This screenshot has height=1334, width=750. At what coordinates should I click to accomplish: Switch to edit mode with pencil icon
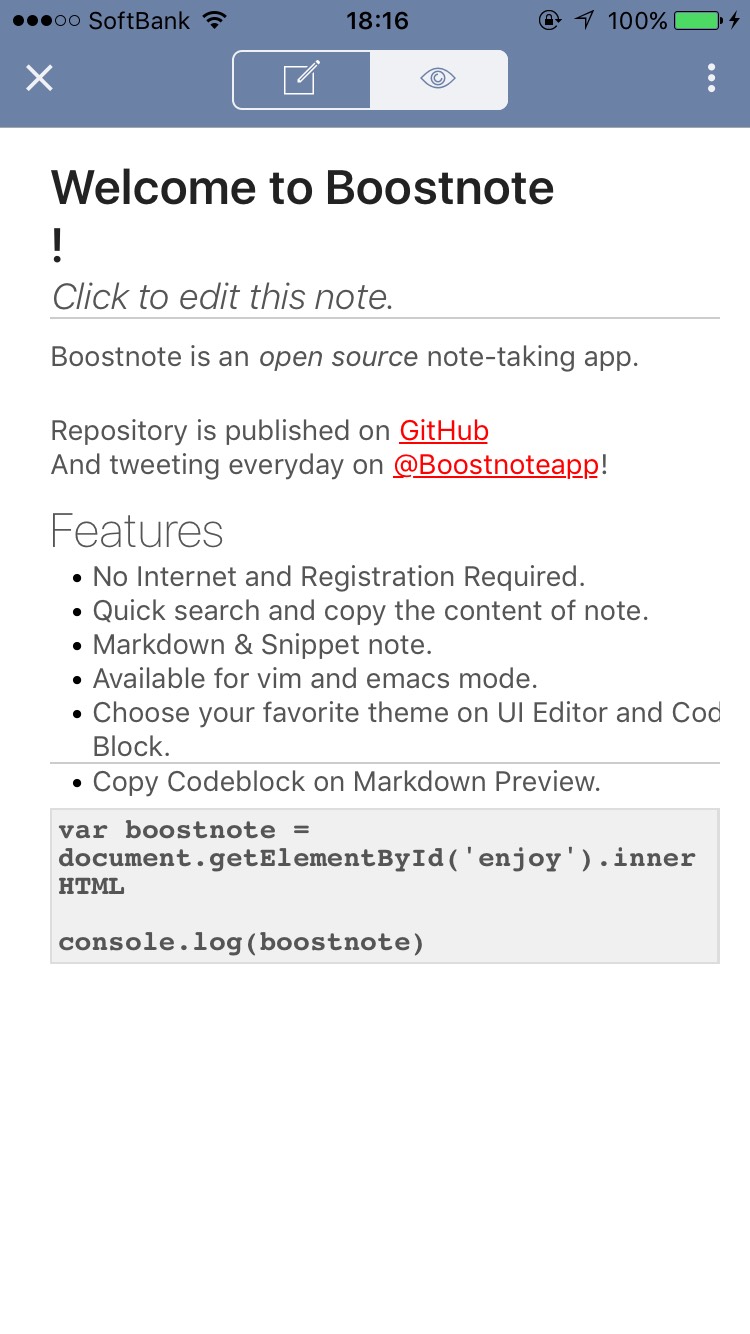click(301, 79)
